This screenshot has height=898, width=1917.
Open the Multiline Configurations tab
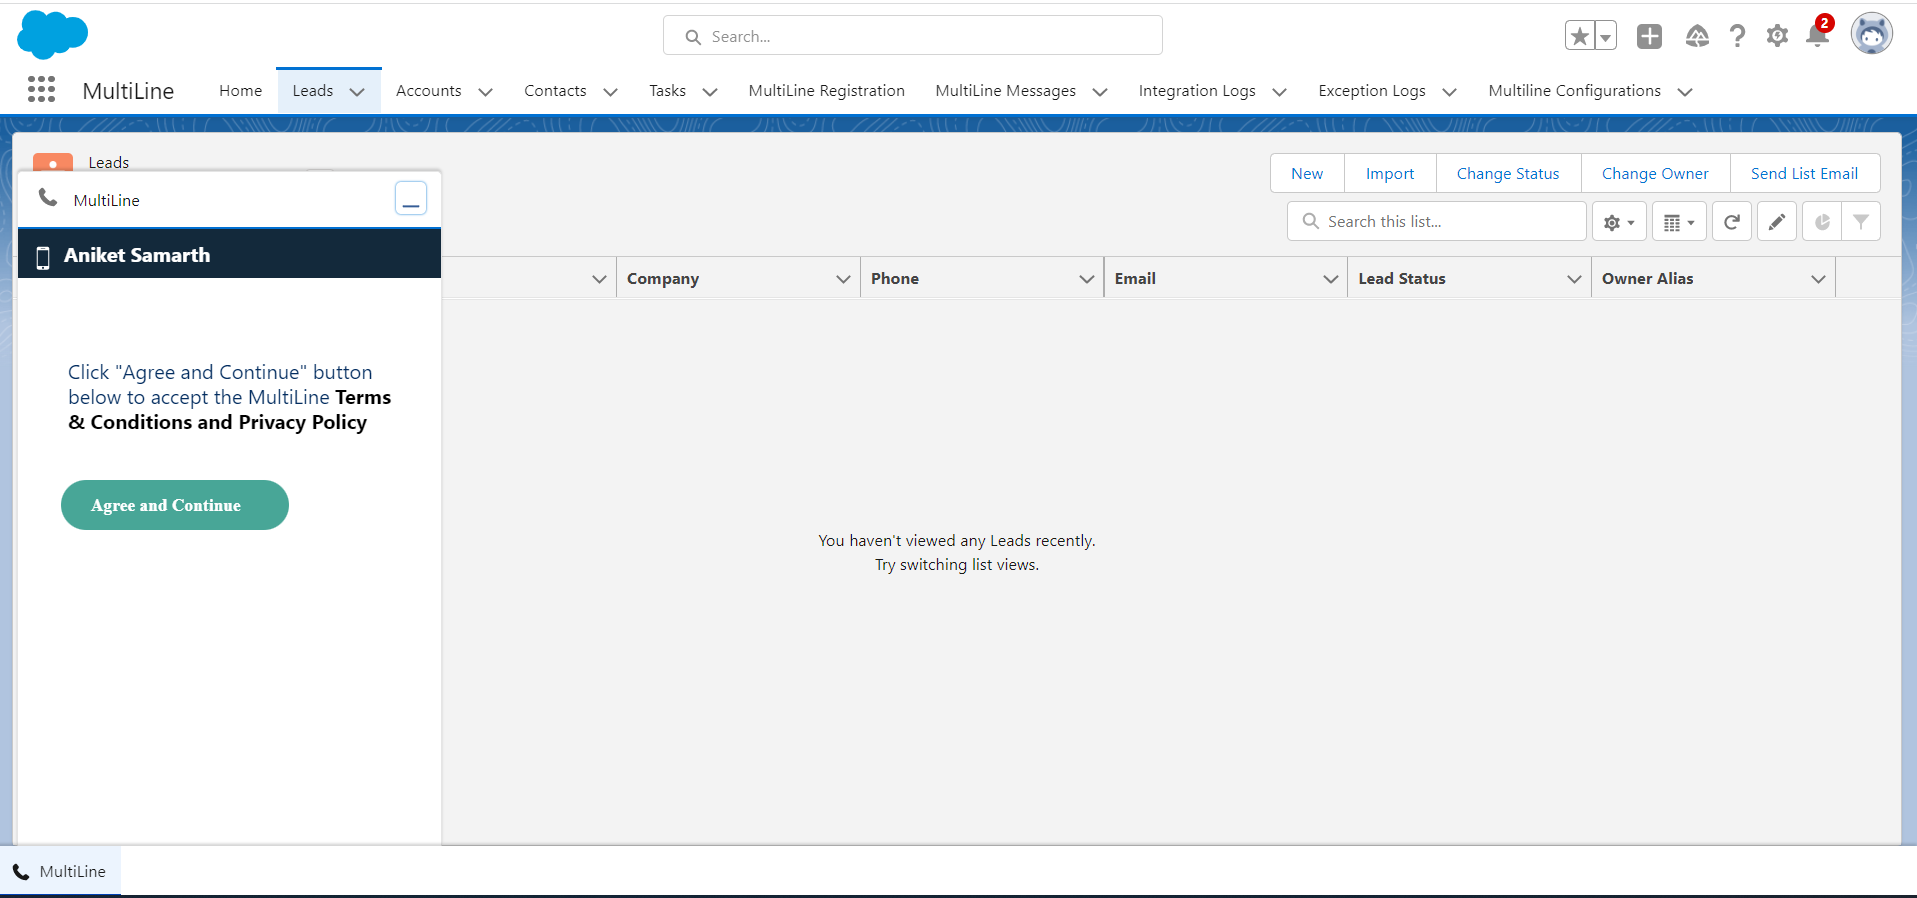click(x=1574, y=91)
